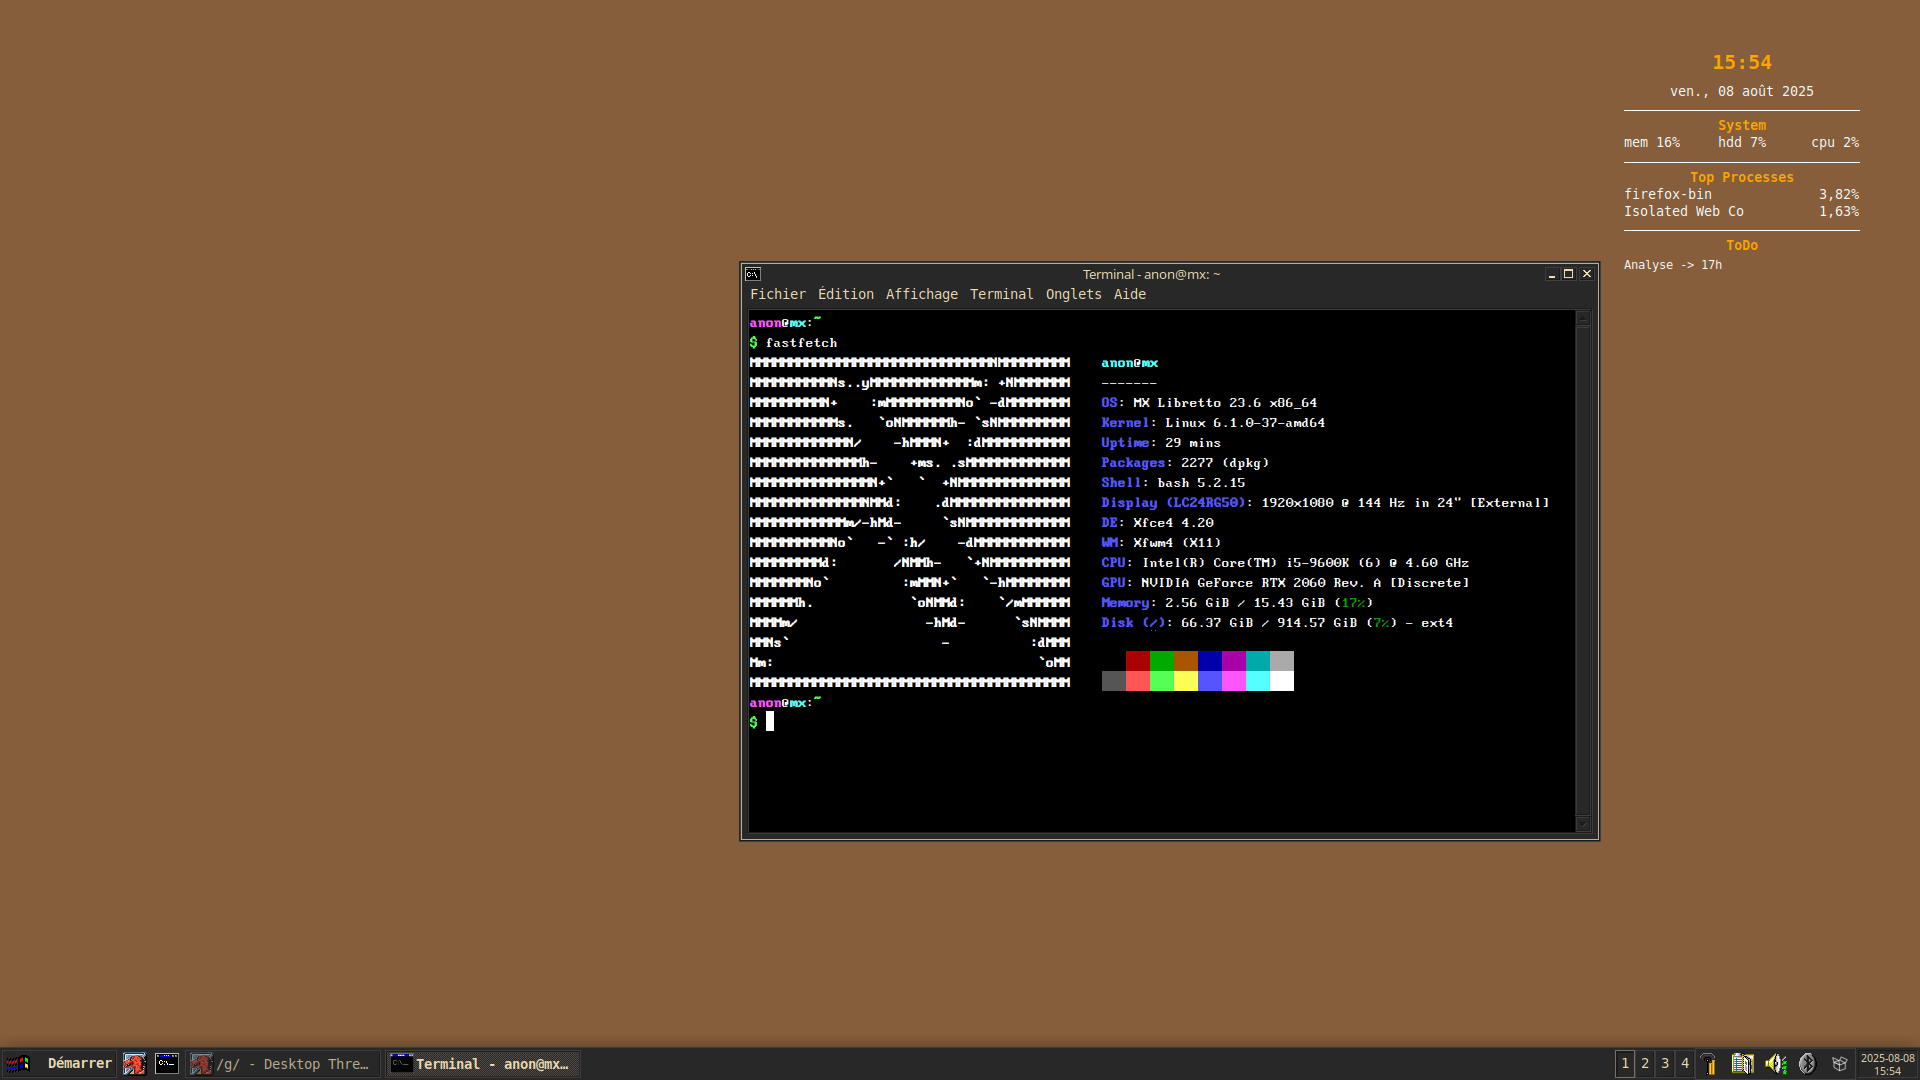Switch to /g/ - Desktop Thread window button
Screen dimensions: 1920x1080
click(x=282, y=1064)
